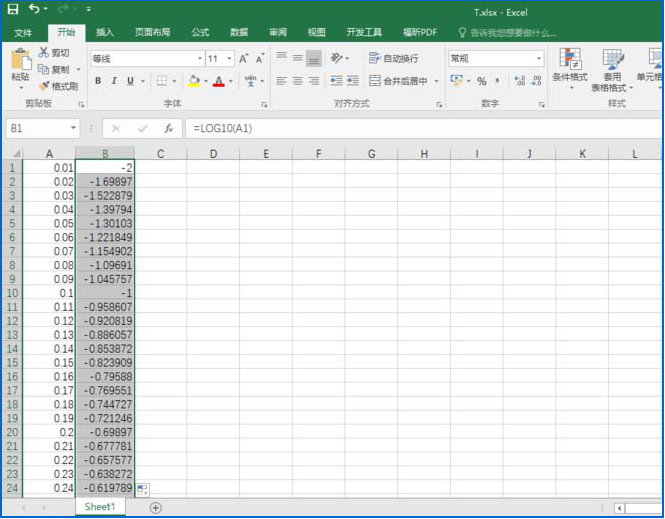
Task: Select the Sheet1 worksheet tab
Action: [99, 507]
